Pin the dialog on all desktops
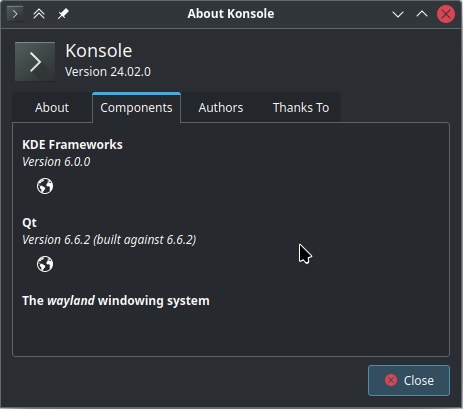 tap(63, 14)
